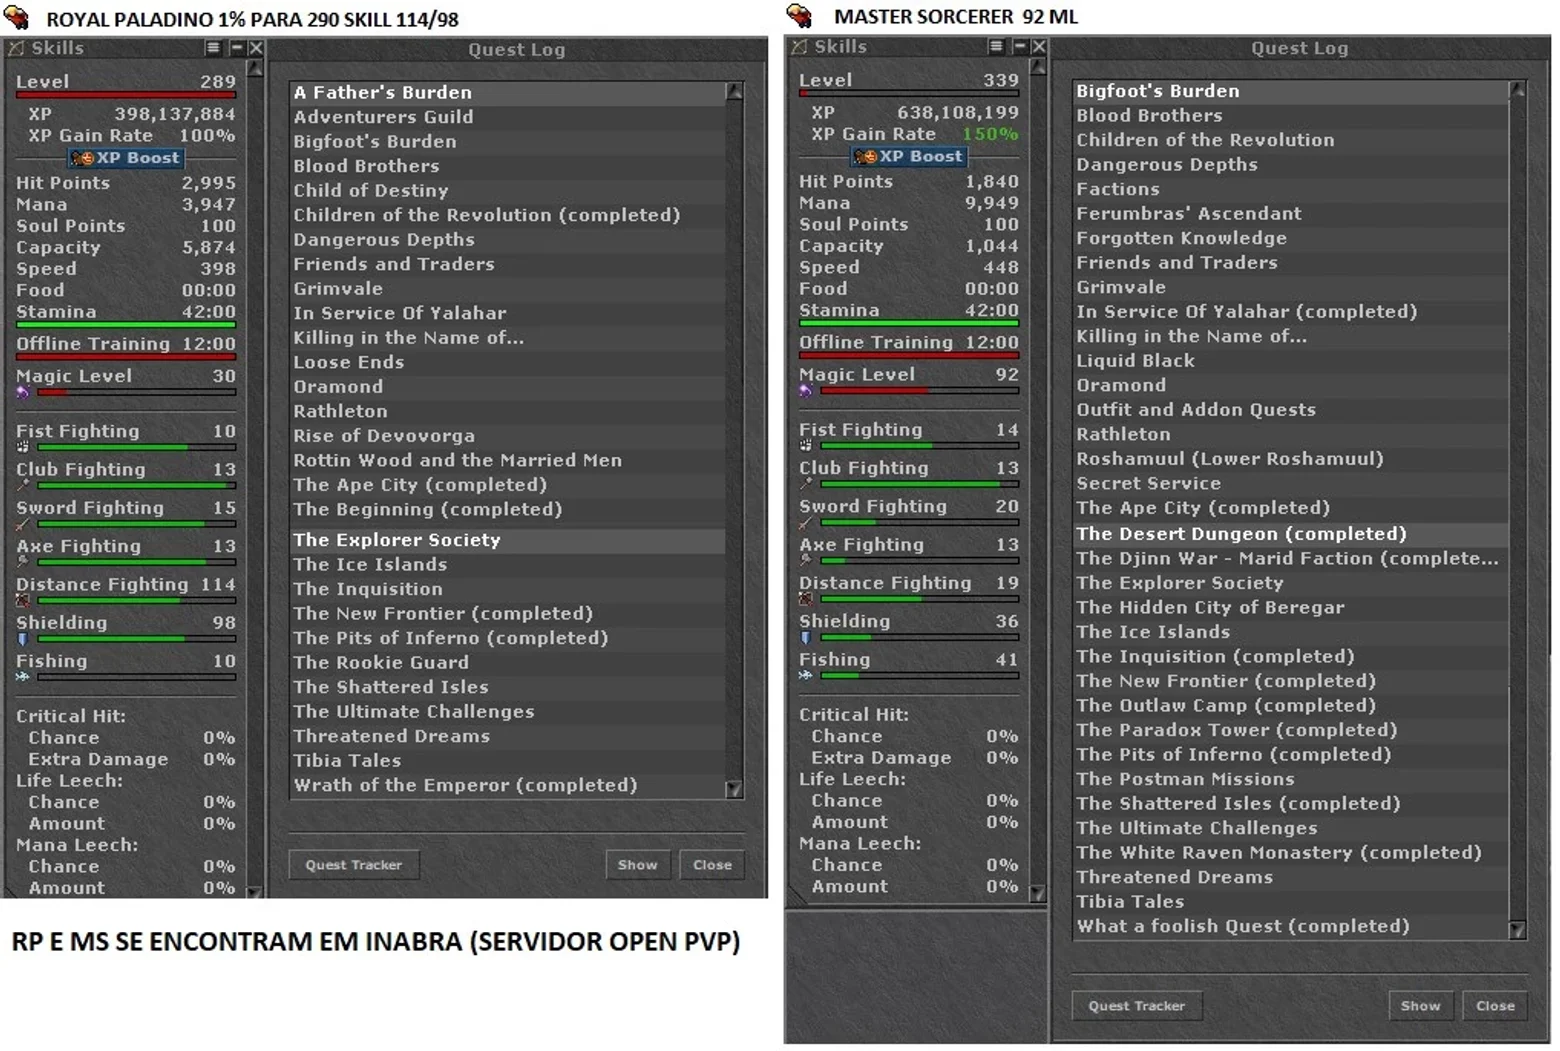1560x1051 pixels.
Task: Select the "Rise of Devovorga" quest
Action: [508, 436]
